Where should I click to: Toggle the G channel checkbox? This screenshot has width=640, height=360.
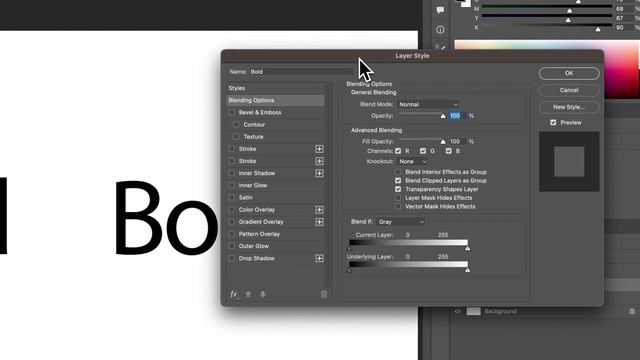click(423, 151)
